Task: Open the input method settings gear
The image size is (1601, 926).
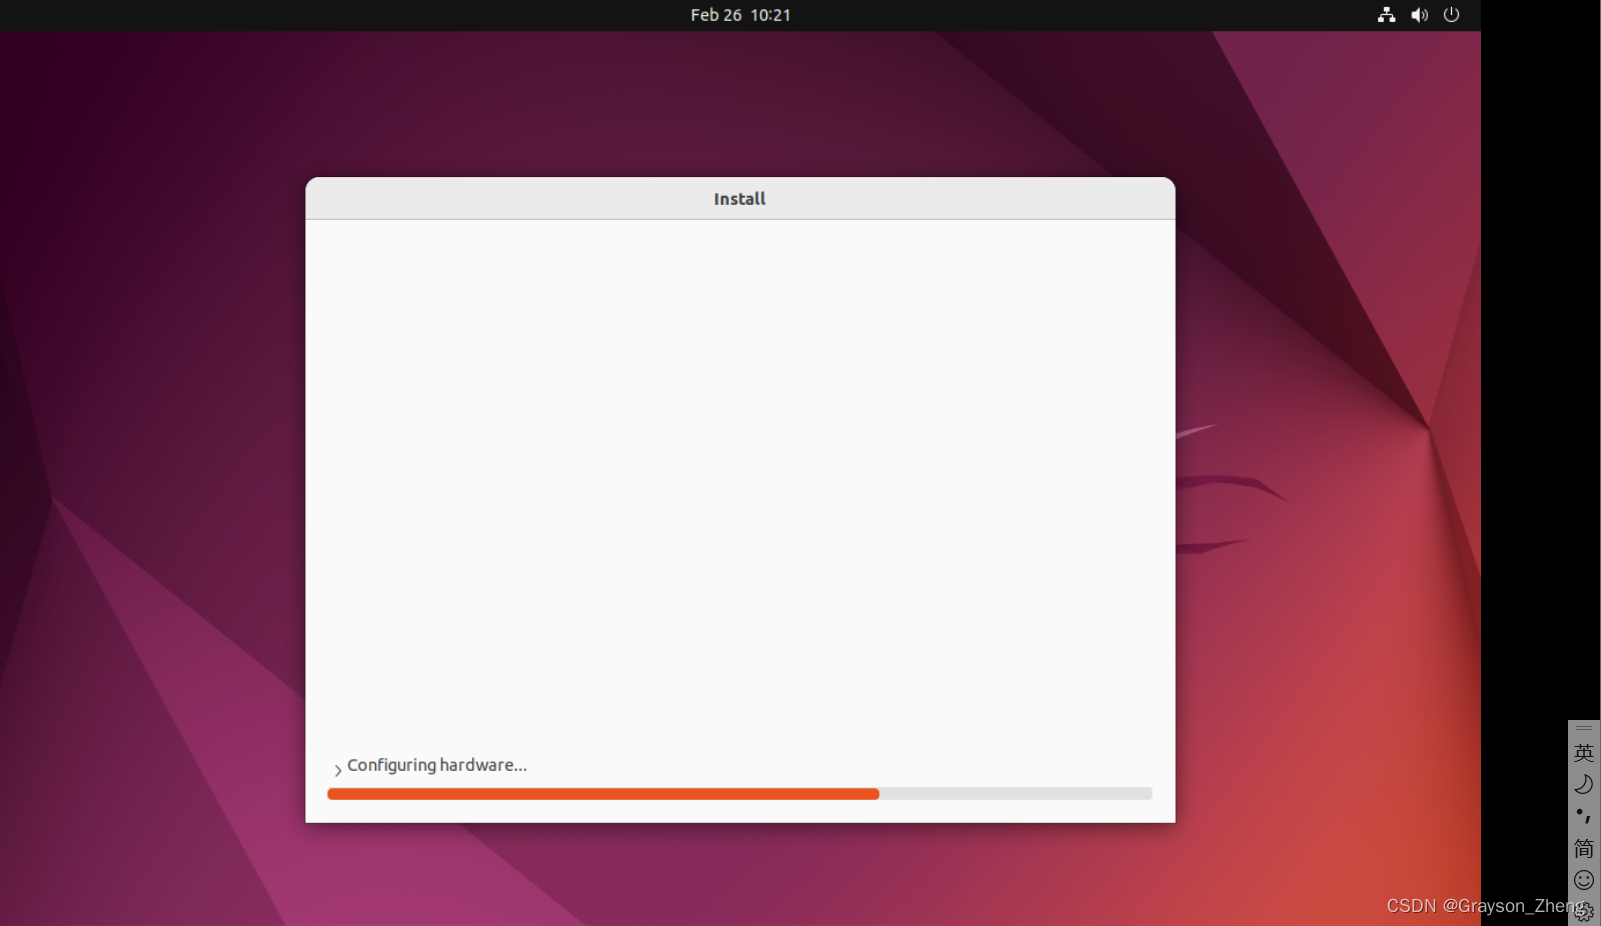Action: [1584, 912]
